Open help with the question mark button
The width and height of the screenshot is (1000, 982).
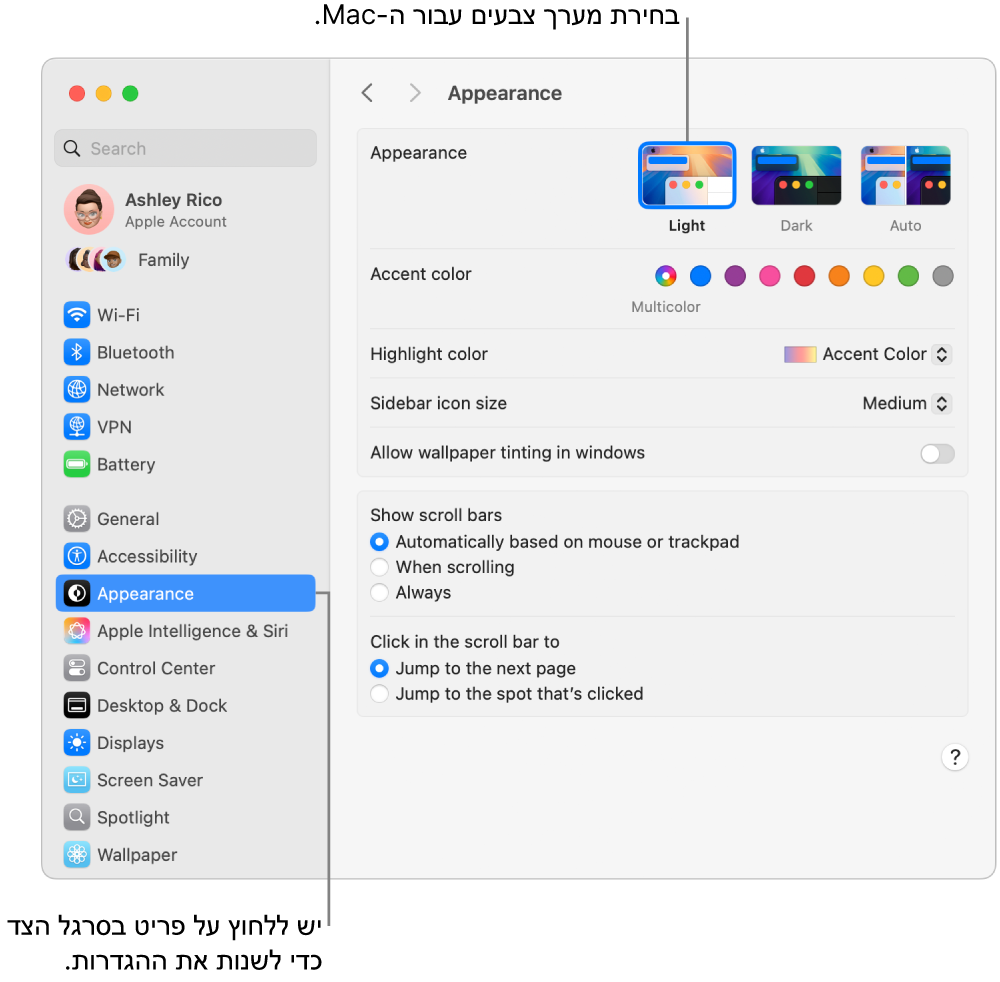coord(954,757)
